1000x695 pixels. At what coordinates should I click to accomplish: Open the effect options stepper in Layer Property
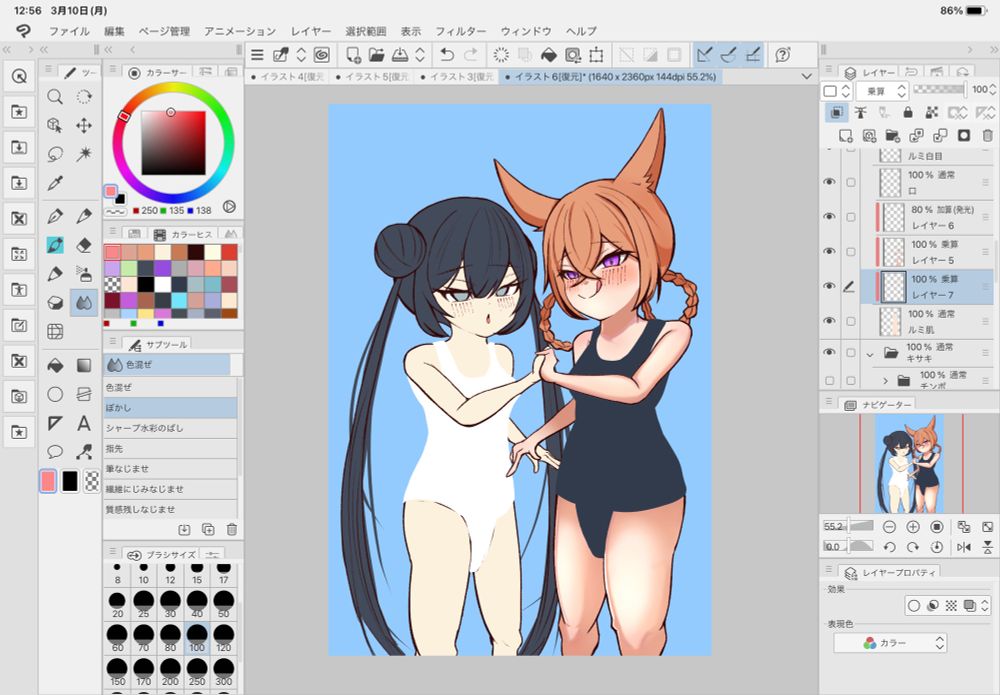(x=984, y=605)
